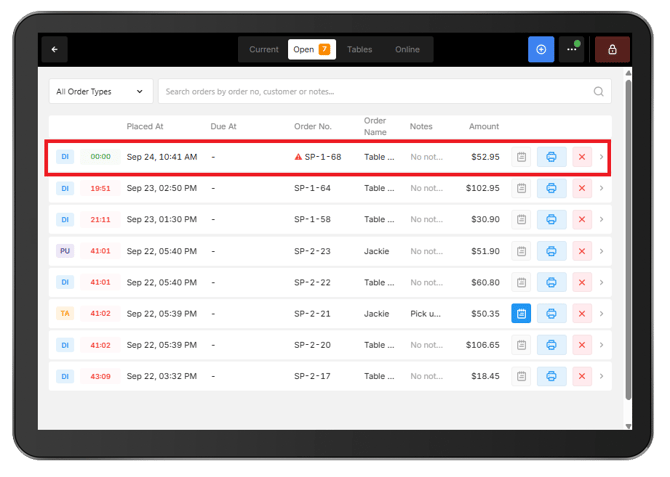Expand order SP-2-20 with chevron

[x=602, y=345]
